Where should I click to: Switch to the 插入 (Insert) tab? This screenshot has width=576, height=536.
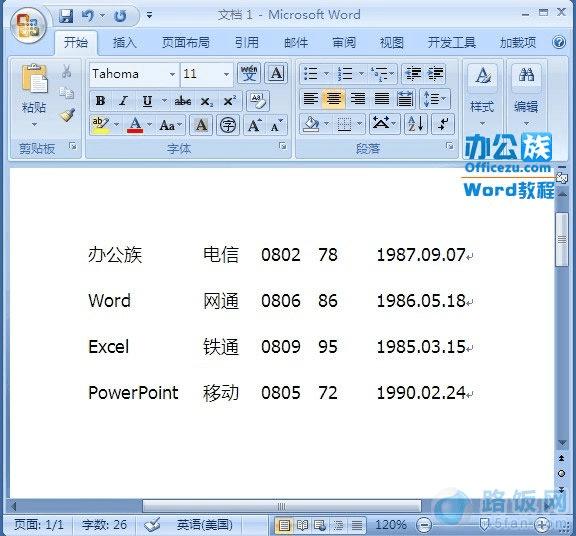125,43
